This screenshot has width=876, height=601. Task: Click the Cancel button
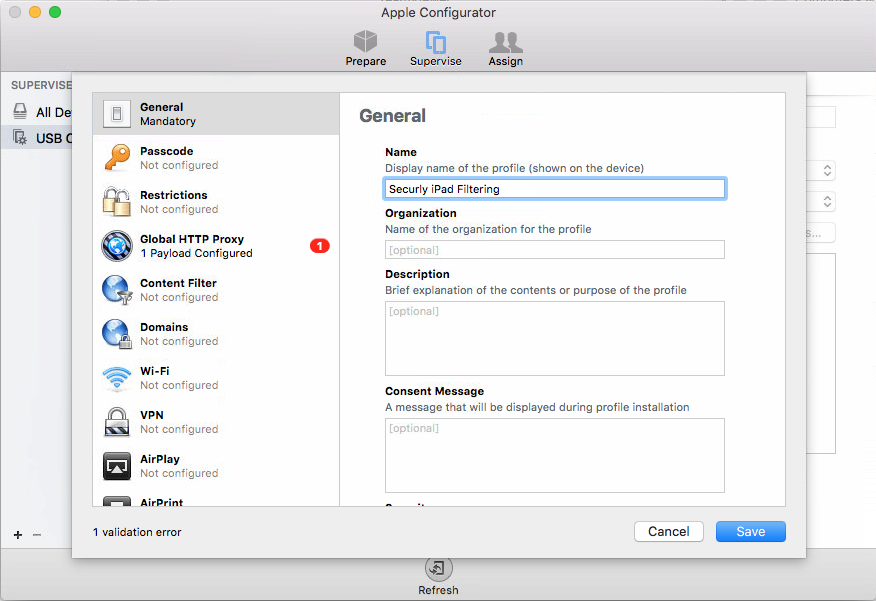pos(669,531)
